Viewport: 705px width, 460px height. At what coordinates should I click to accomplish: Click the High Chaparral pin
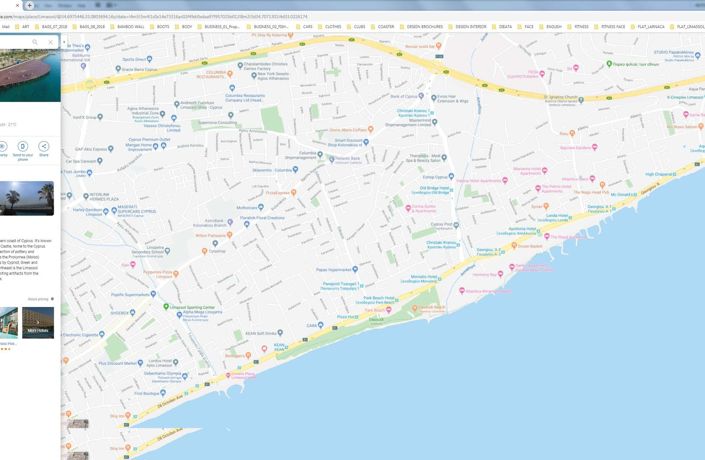click(675, 174)
